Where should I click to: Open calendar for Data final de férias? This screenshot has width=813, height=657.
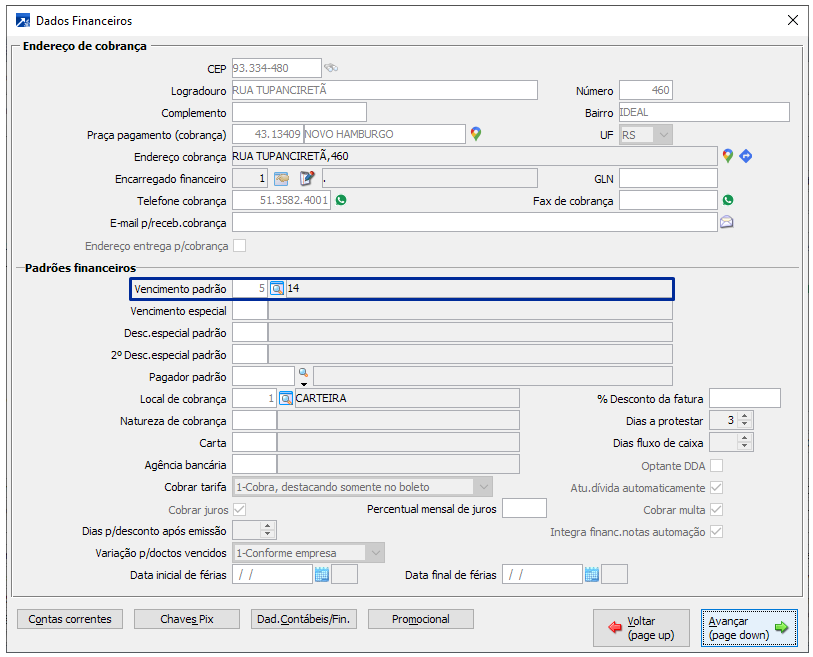(592, 574)
